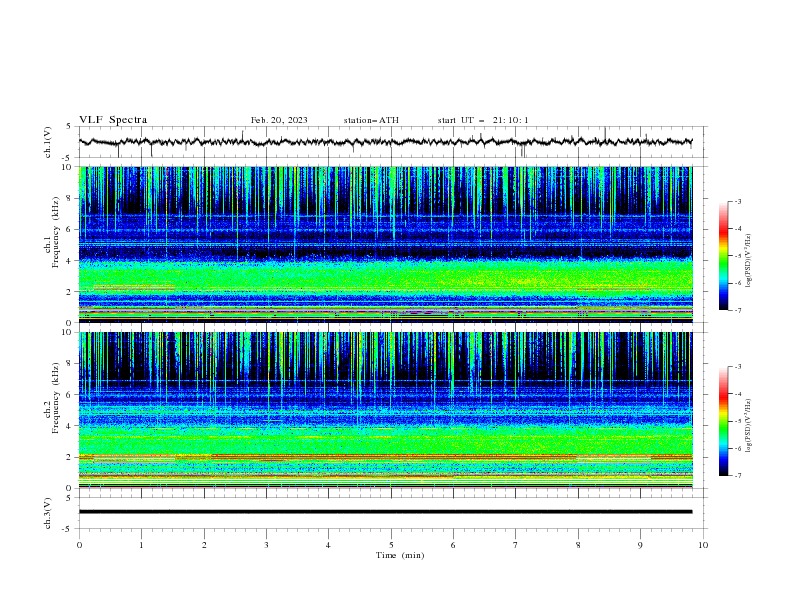Click the '-5' tick on the ch.1(V) axis

pos(68,158)
